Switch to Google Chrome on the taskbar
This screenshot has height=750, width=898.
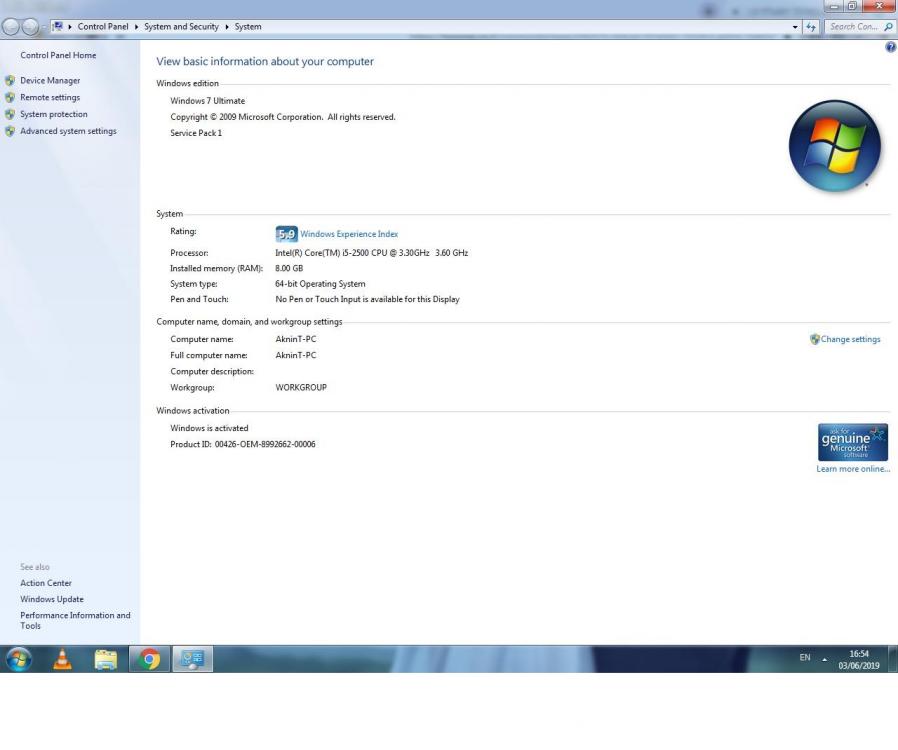pyautogui.click(x=149, y=660)
